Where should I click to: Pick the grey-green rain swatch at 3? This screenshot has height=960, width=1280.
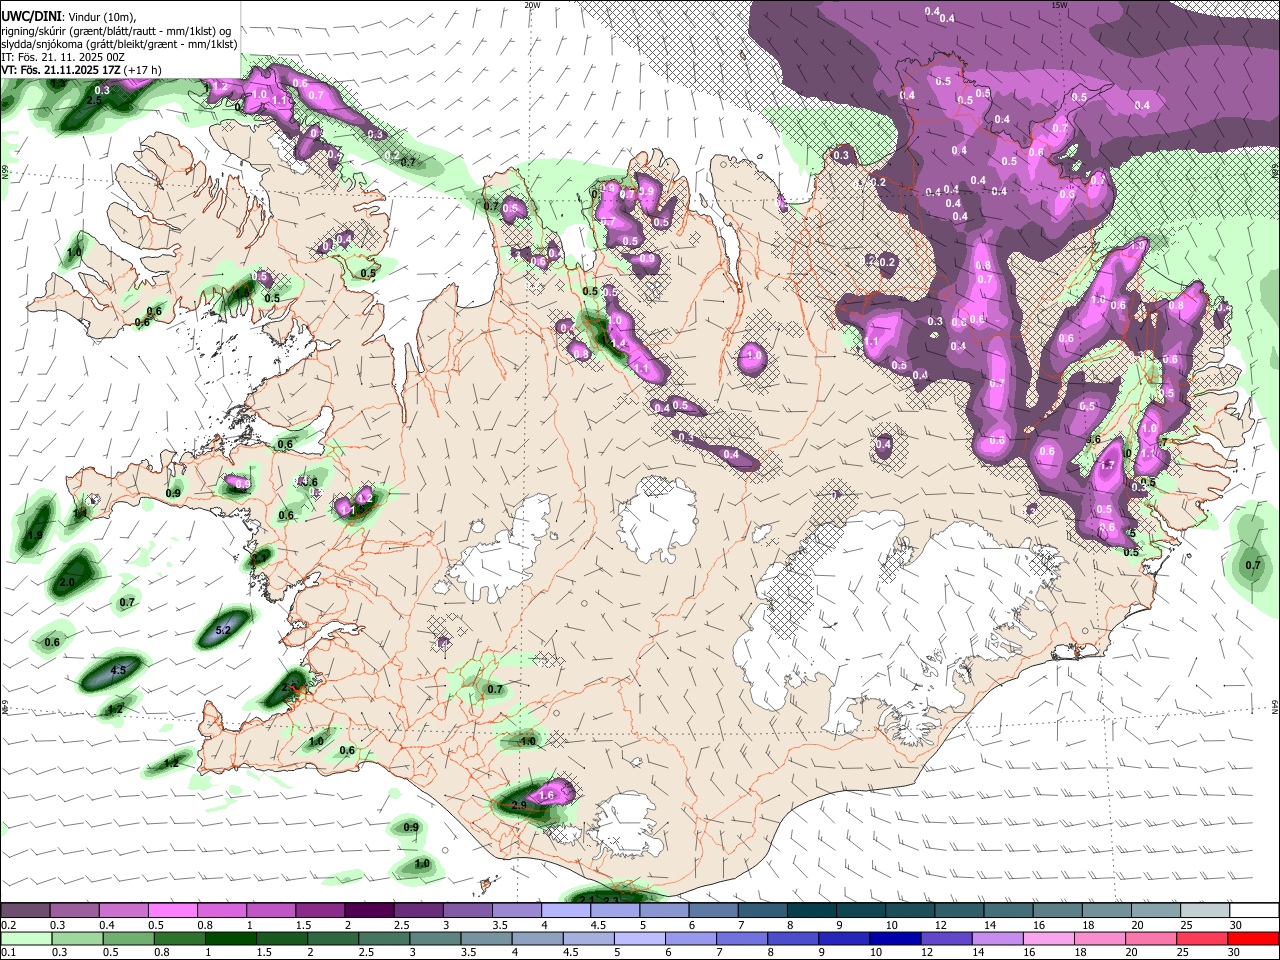point(436,938)
